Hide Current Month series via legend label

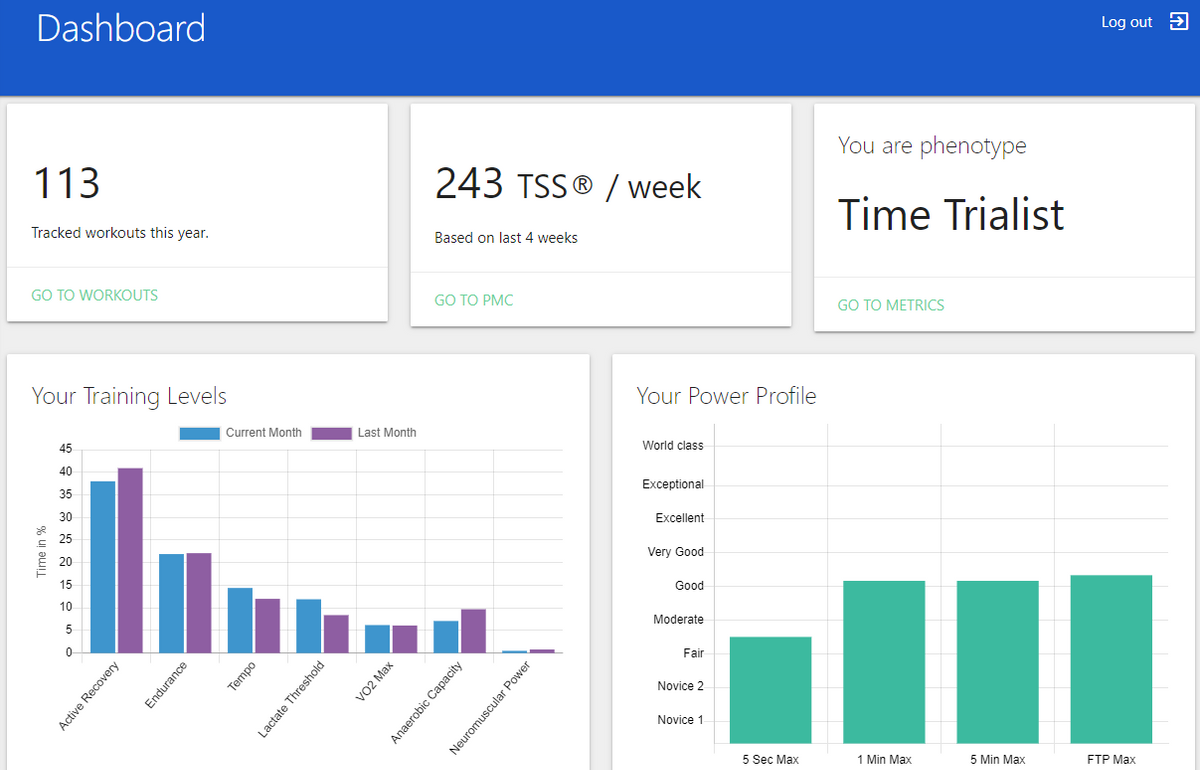pos(263,433)
